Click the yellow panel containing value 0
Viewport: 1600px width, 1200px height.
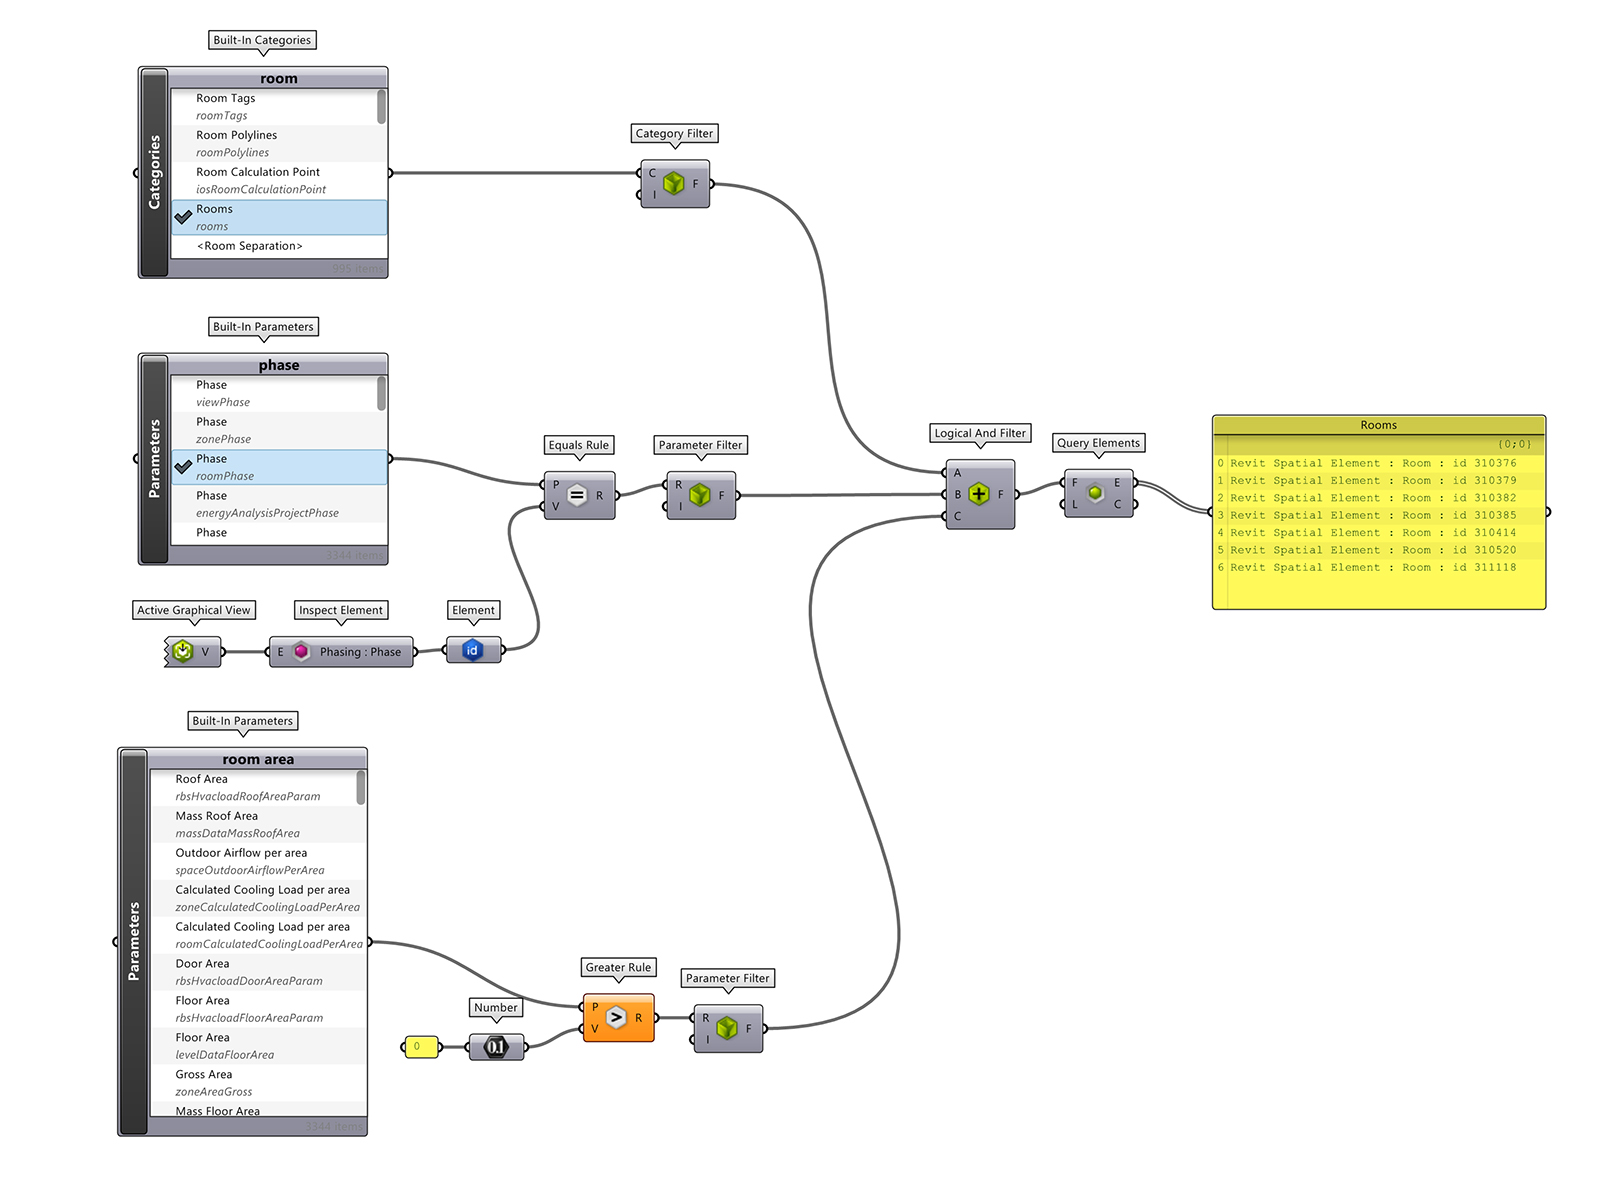point(420,1047)
